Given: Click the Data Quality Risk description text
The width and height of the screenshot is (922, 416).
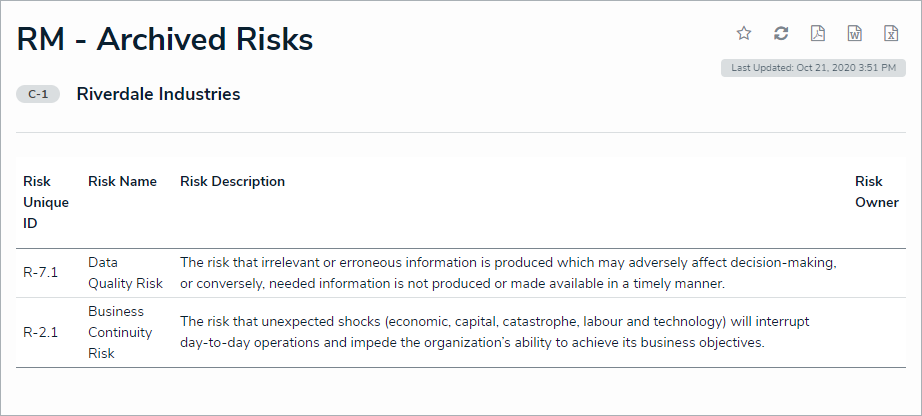Looking at the screenshot, I should point(508,273).
